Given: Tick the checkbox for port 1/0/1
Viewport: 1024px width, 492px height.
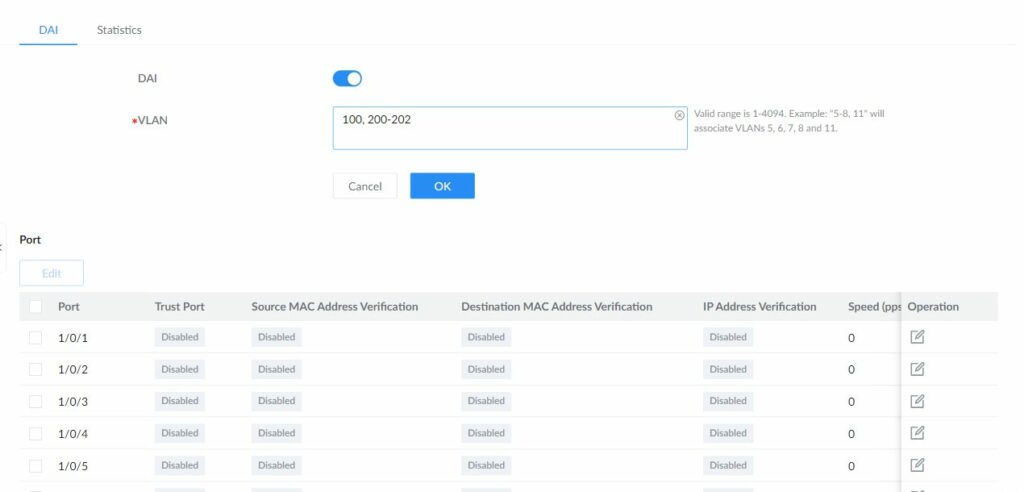Looking at the screenshot, I should click(x=35, y=338).
